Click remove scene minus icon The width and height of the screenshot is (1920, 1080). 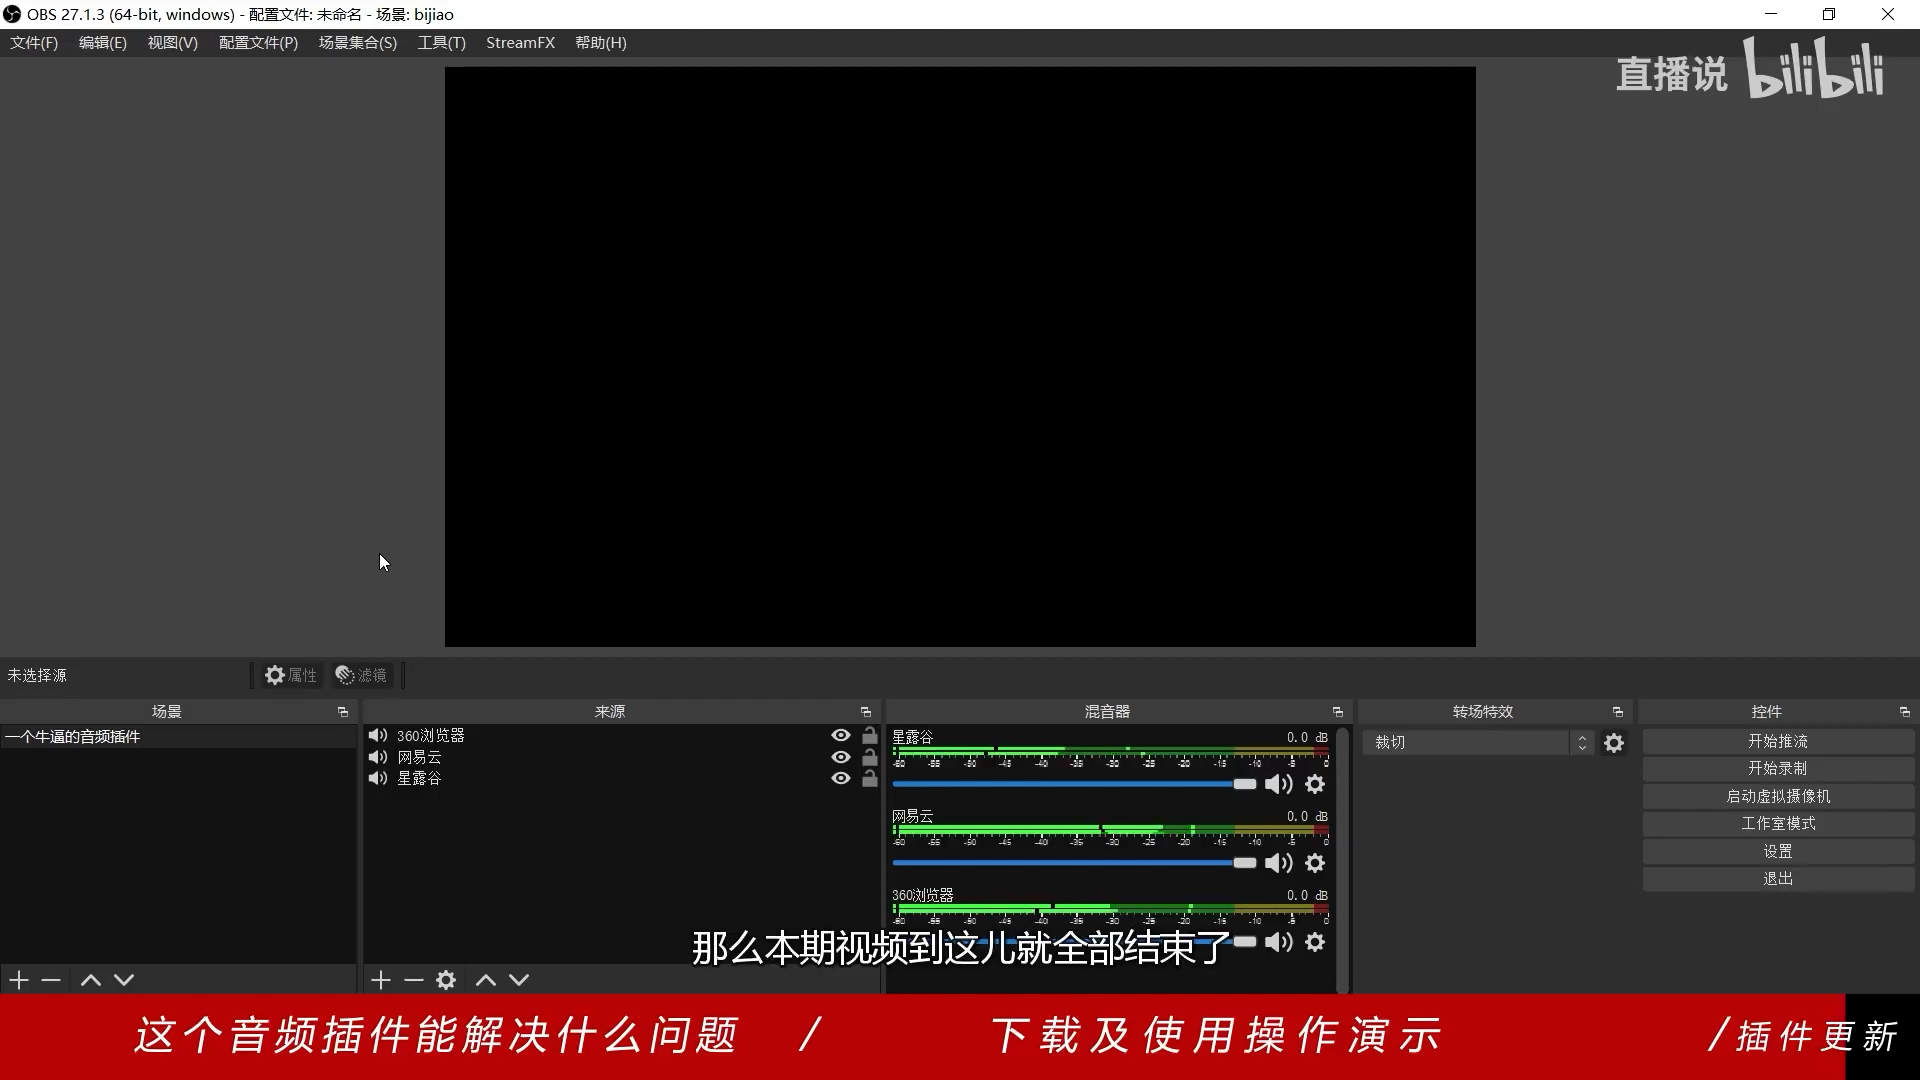coord(51,980)
